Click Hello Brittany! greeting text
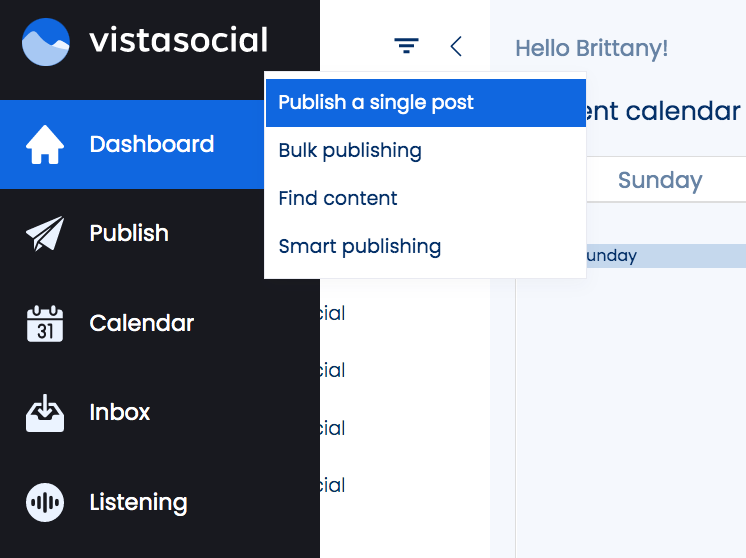Viewport: 746px width, 558px height. pos(591,49)
